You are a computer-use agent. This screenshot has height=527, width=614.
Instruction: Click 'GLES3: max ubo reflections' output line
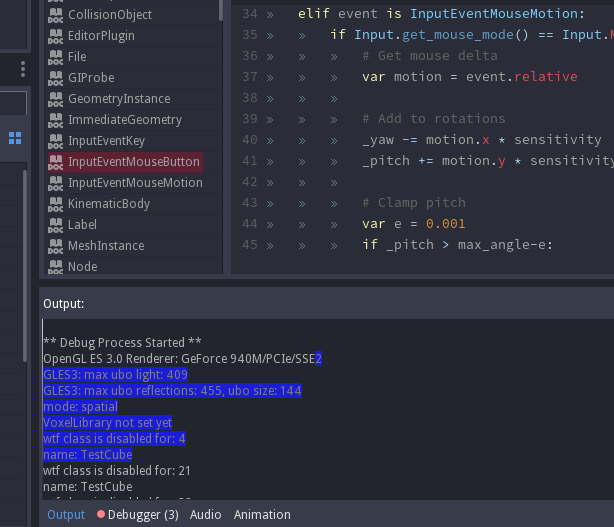pyautogui.click(x=172, y=391)
